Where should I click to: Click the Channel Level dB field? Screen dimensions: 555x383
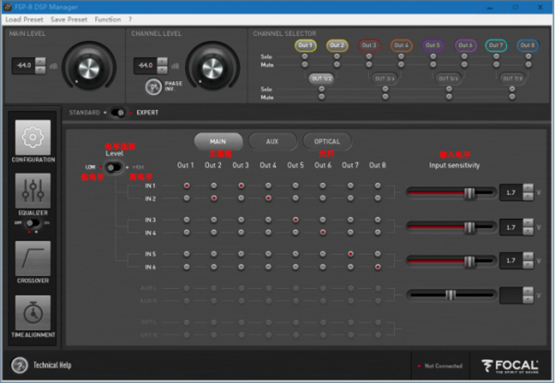tap(145, 65)
